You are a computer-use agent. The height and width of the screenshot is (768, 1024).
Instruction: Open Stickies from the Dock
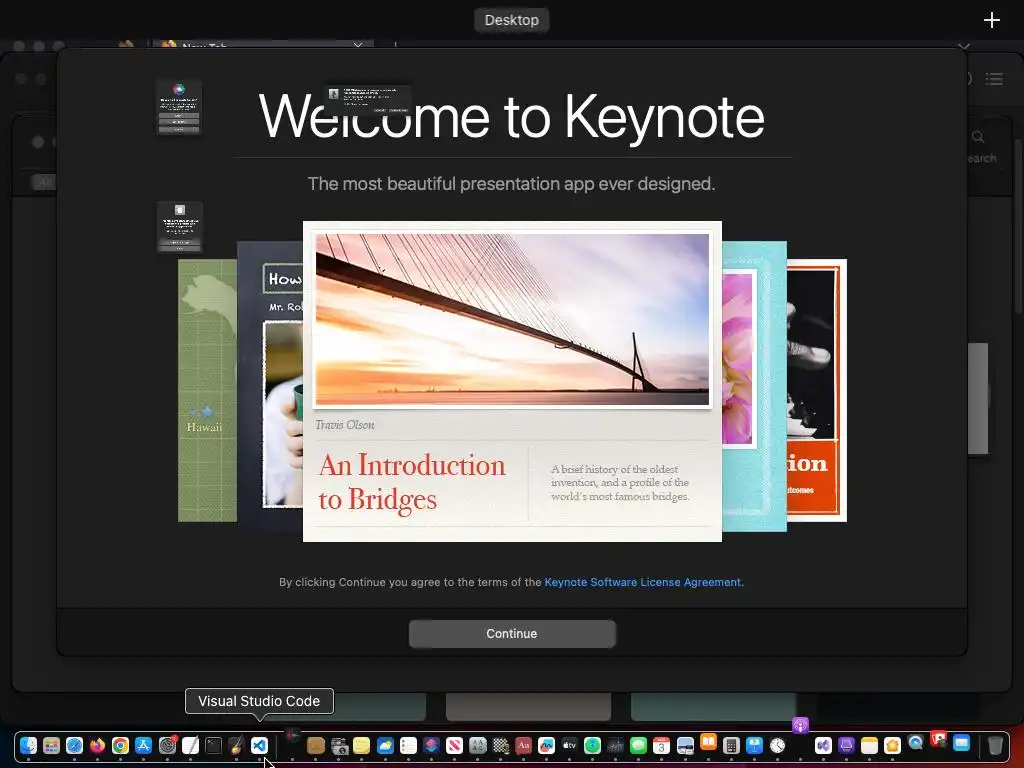coord(361,745)
